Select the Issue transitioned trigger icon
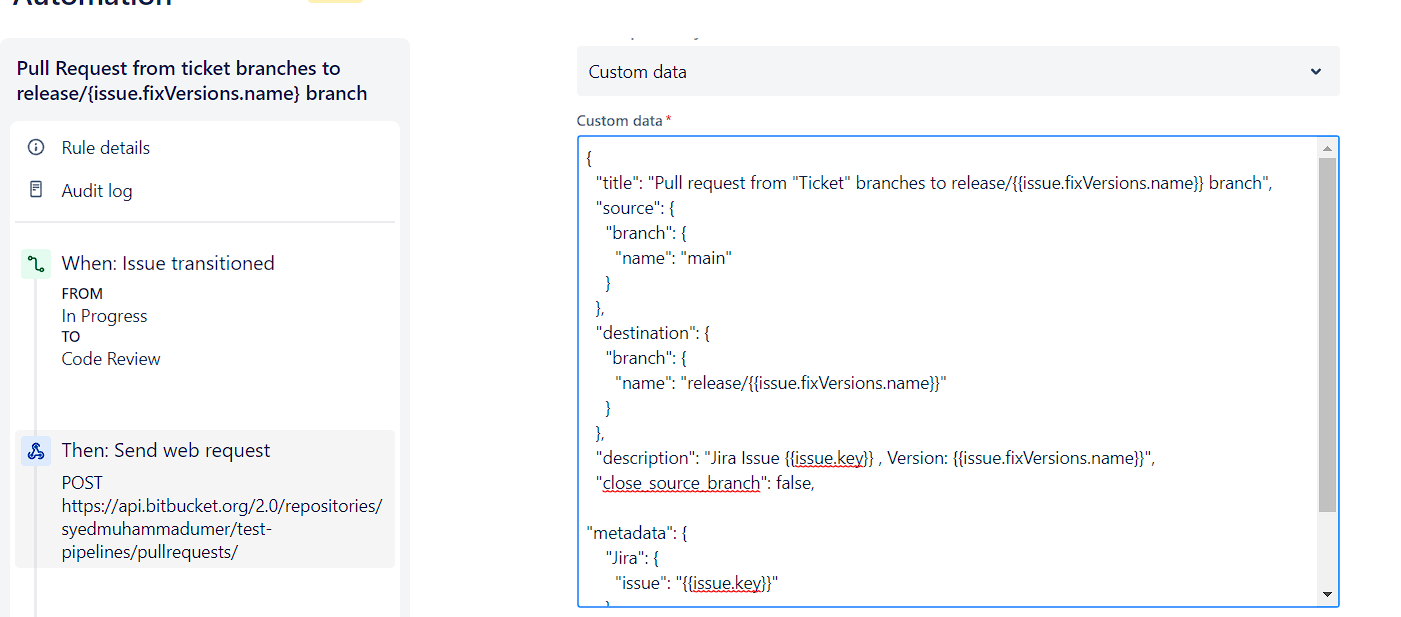1401x617 pixels. [x=36, y=264]
